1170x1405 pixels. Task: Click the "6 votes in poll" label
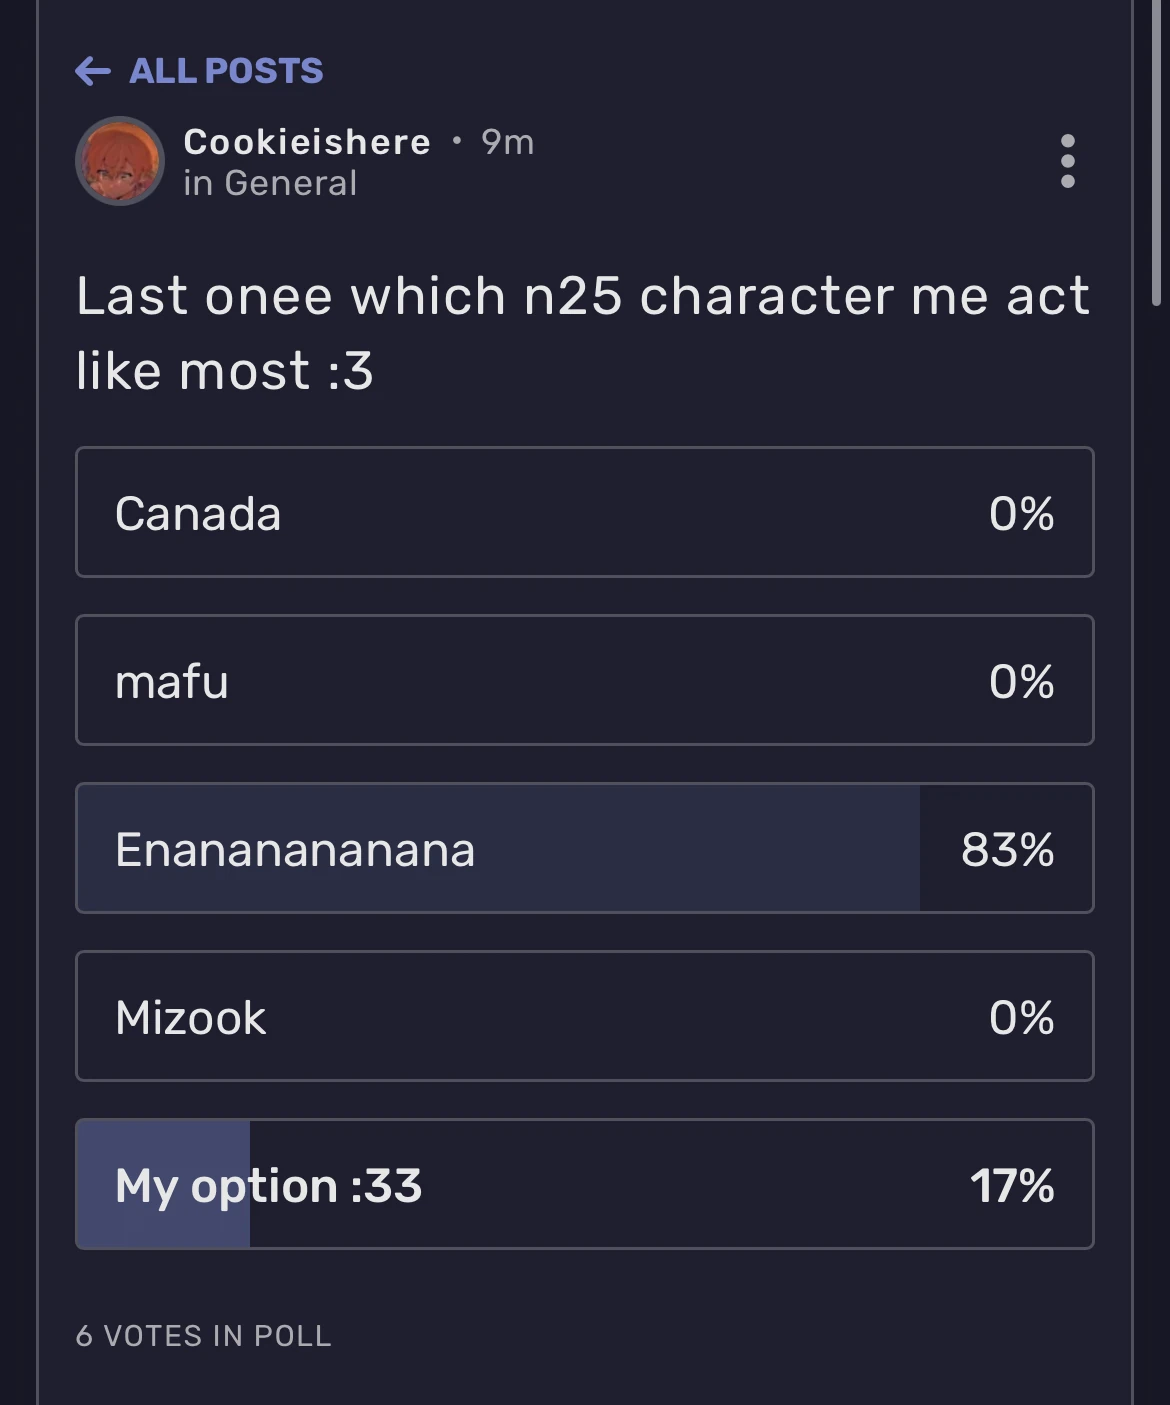[x=204, y=1336]
